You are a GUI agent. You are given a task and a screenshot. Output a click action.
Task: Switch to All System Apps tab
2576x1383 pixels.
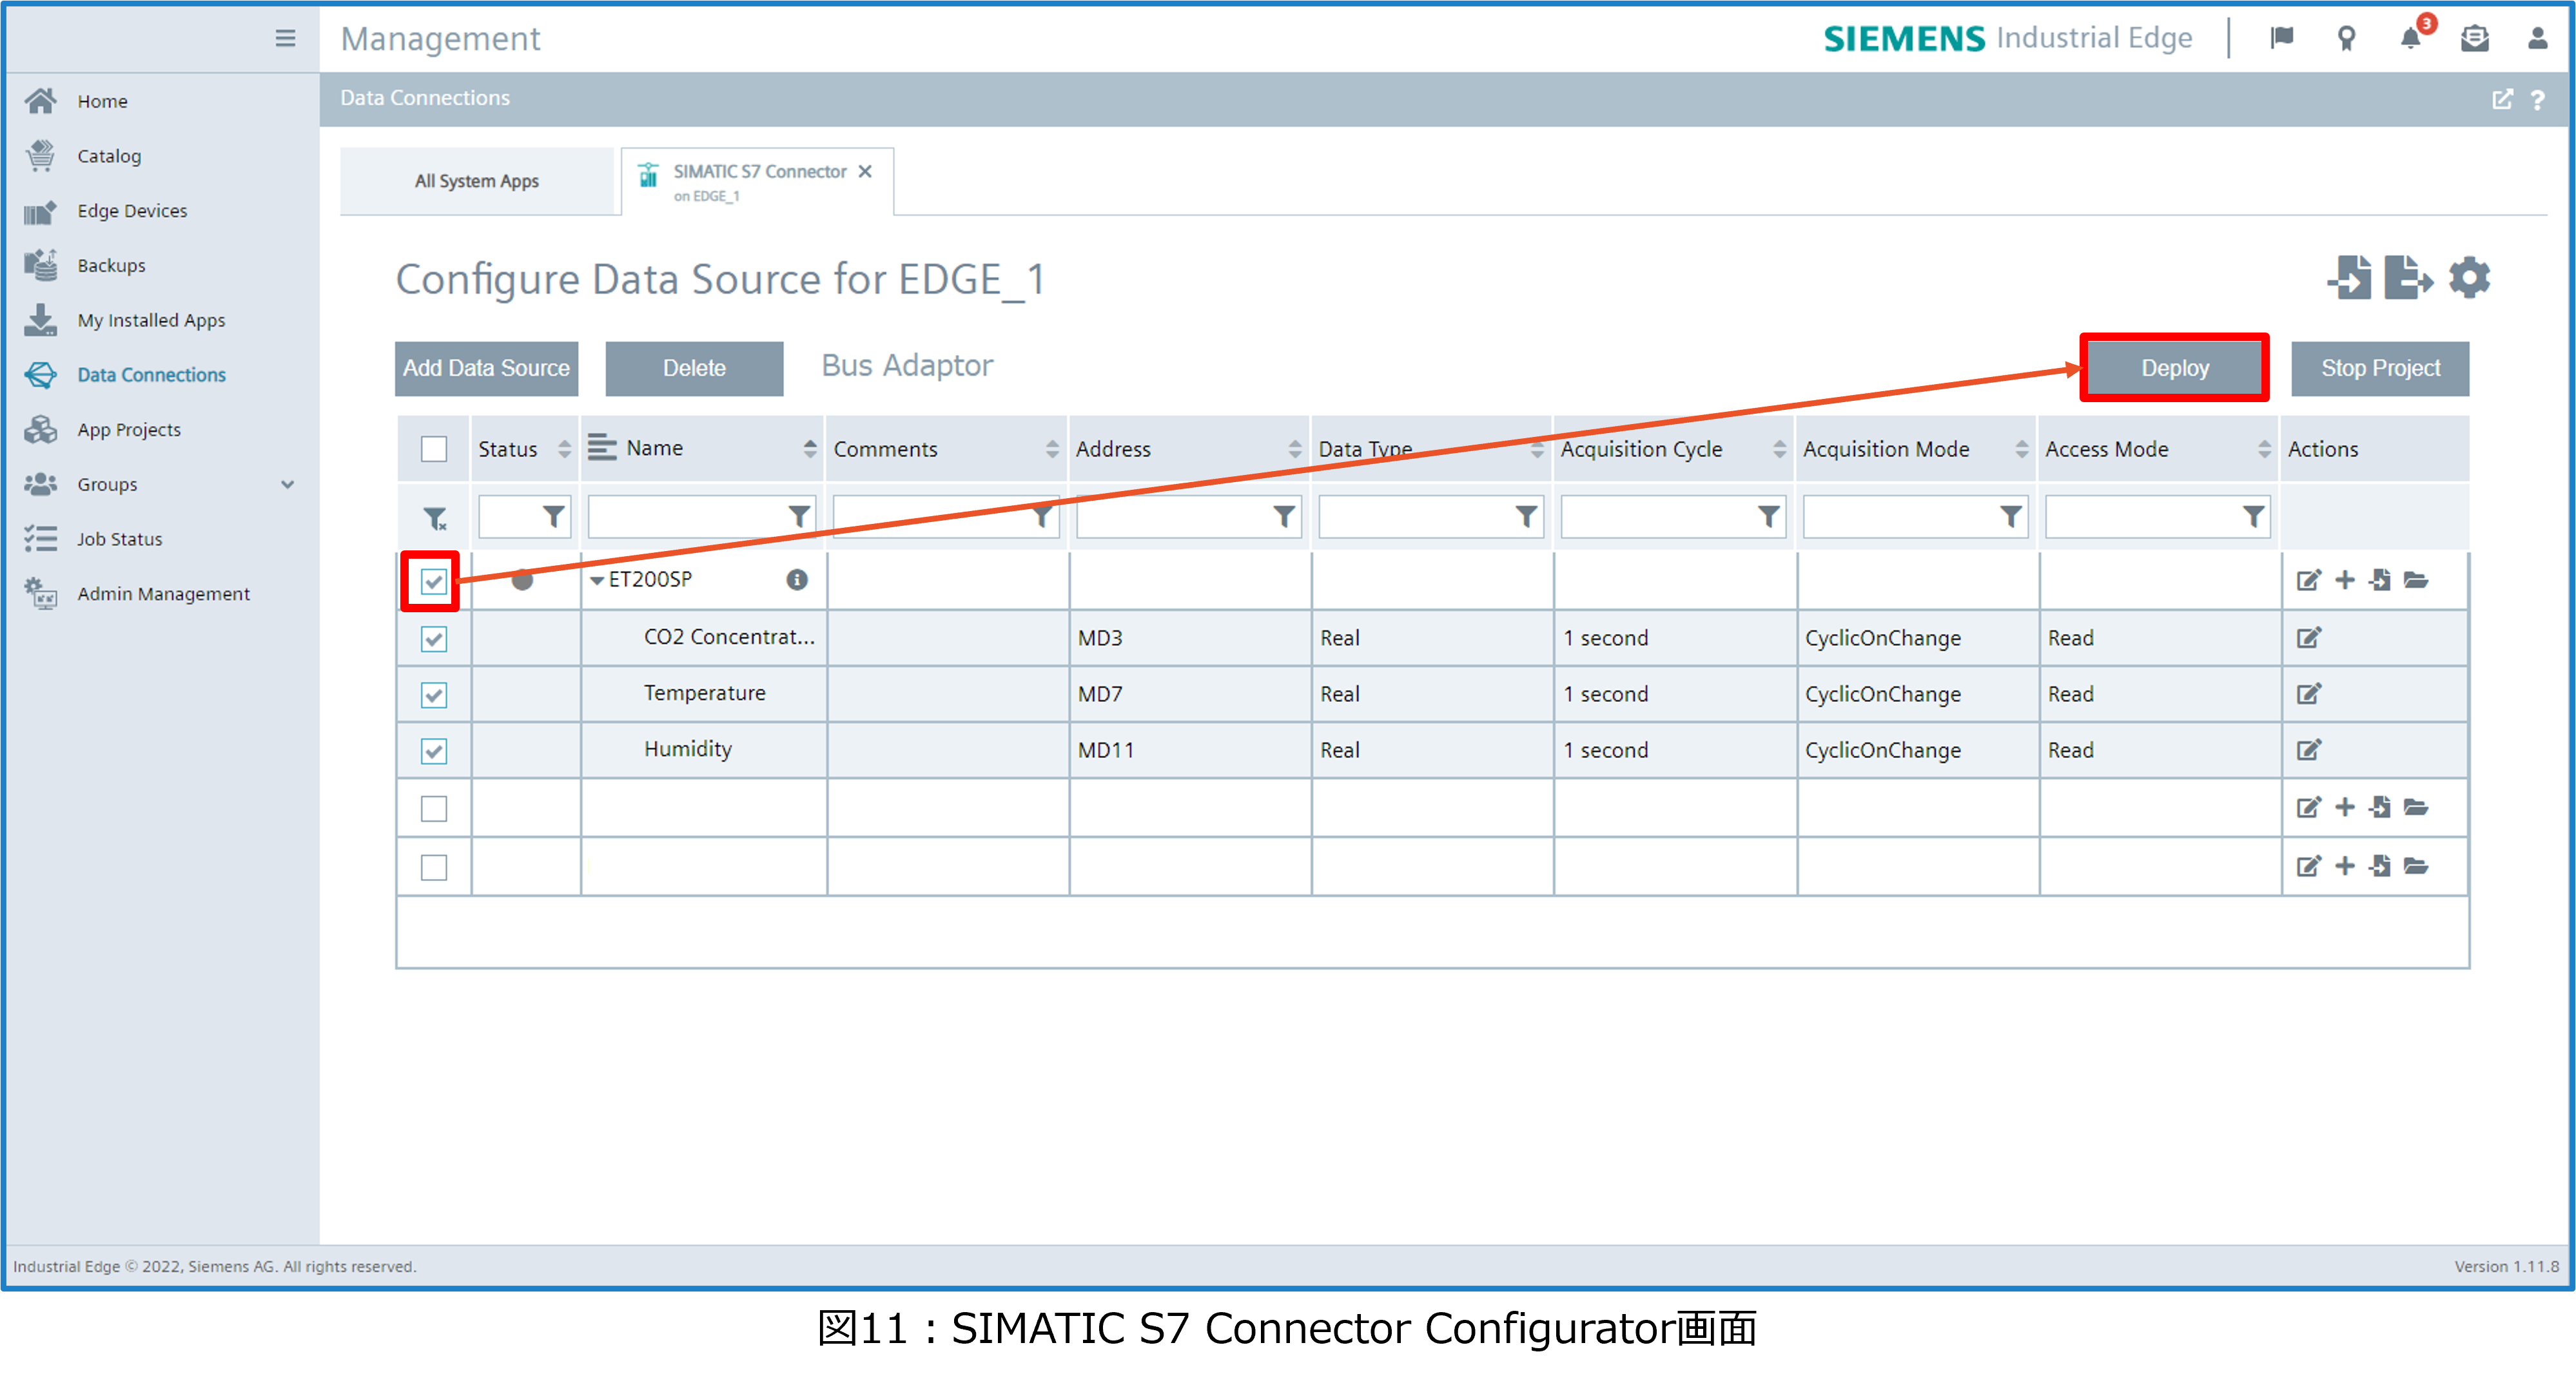(477, 181)
